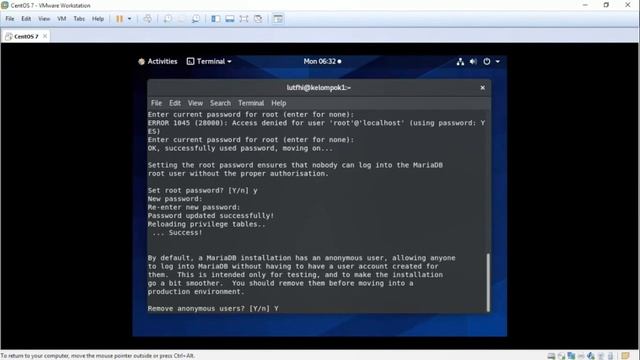Enter full screen mode icon

coord(244,19)
